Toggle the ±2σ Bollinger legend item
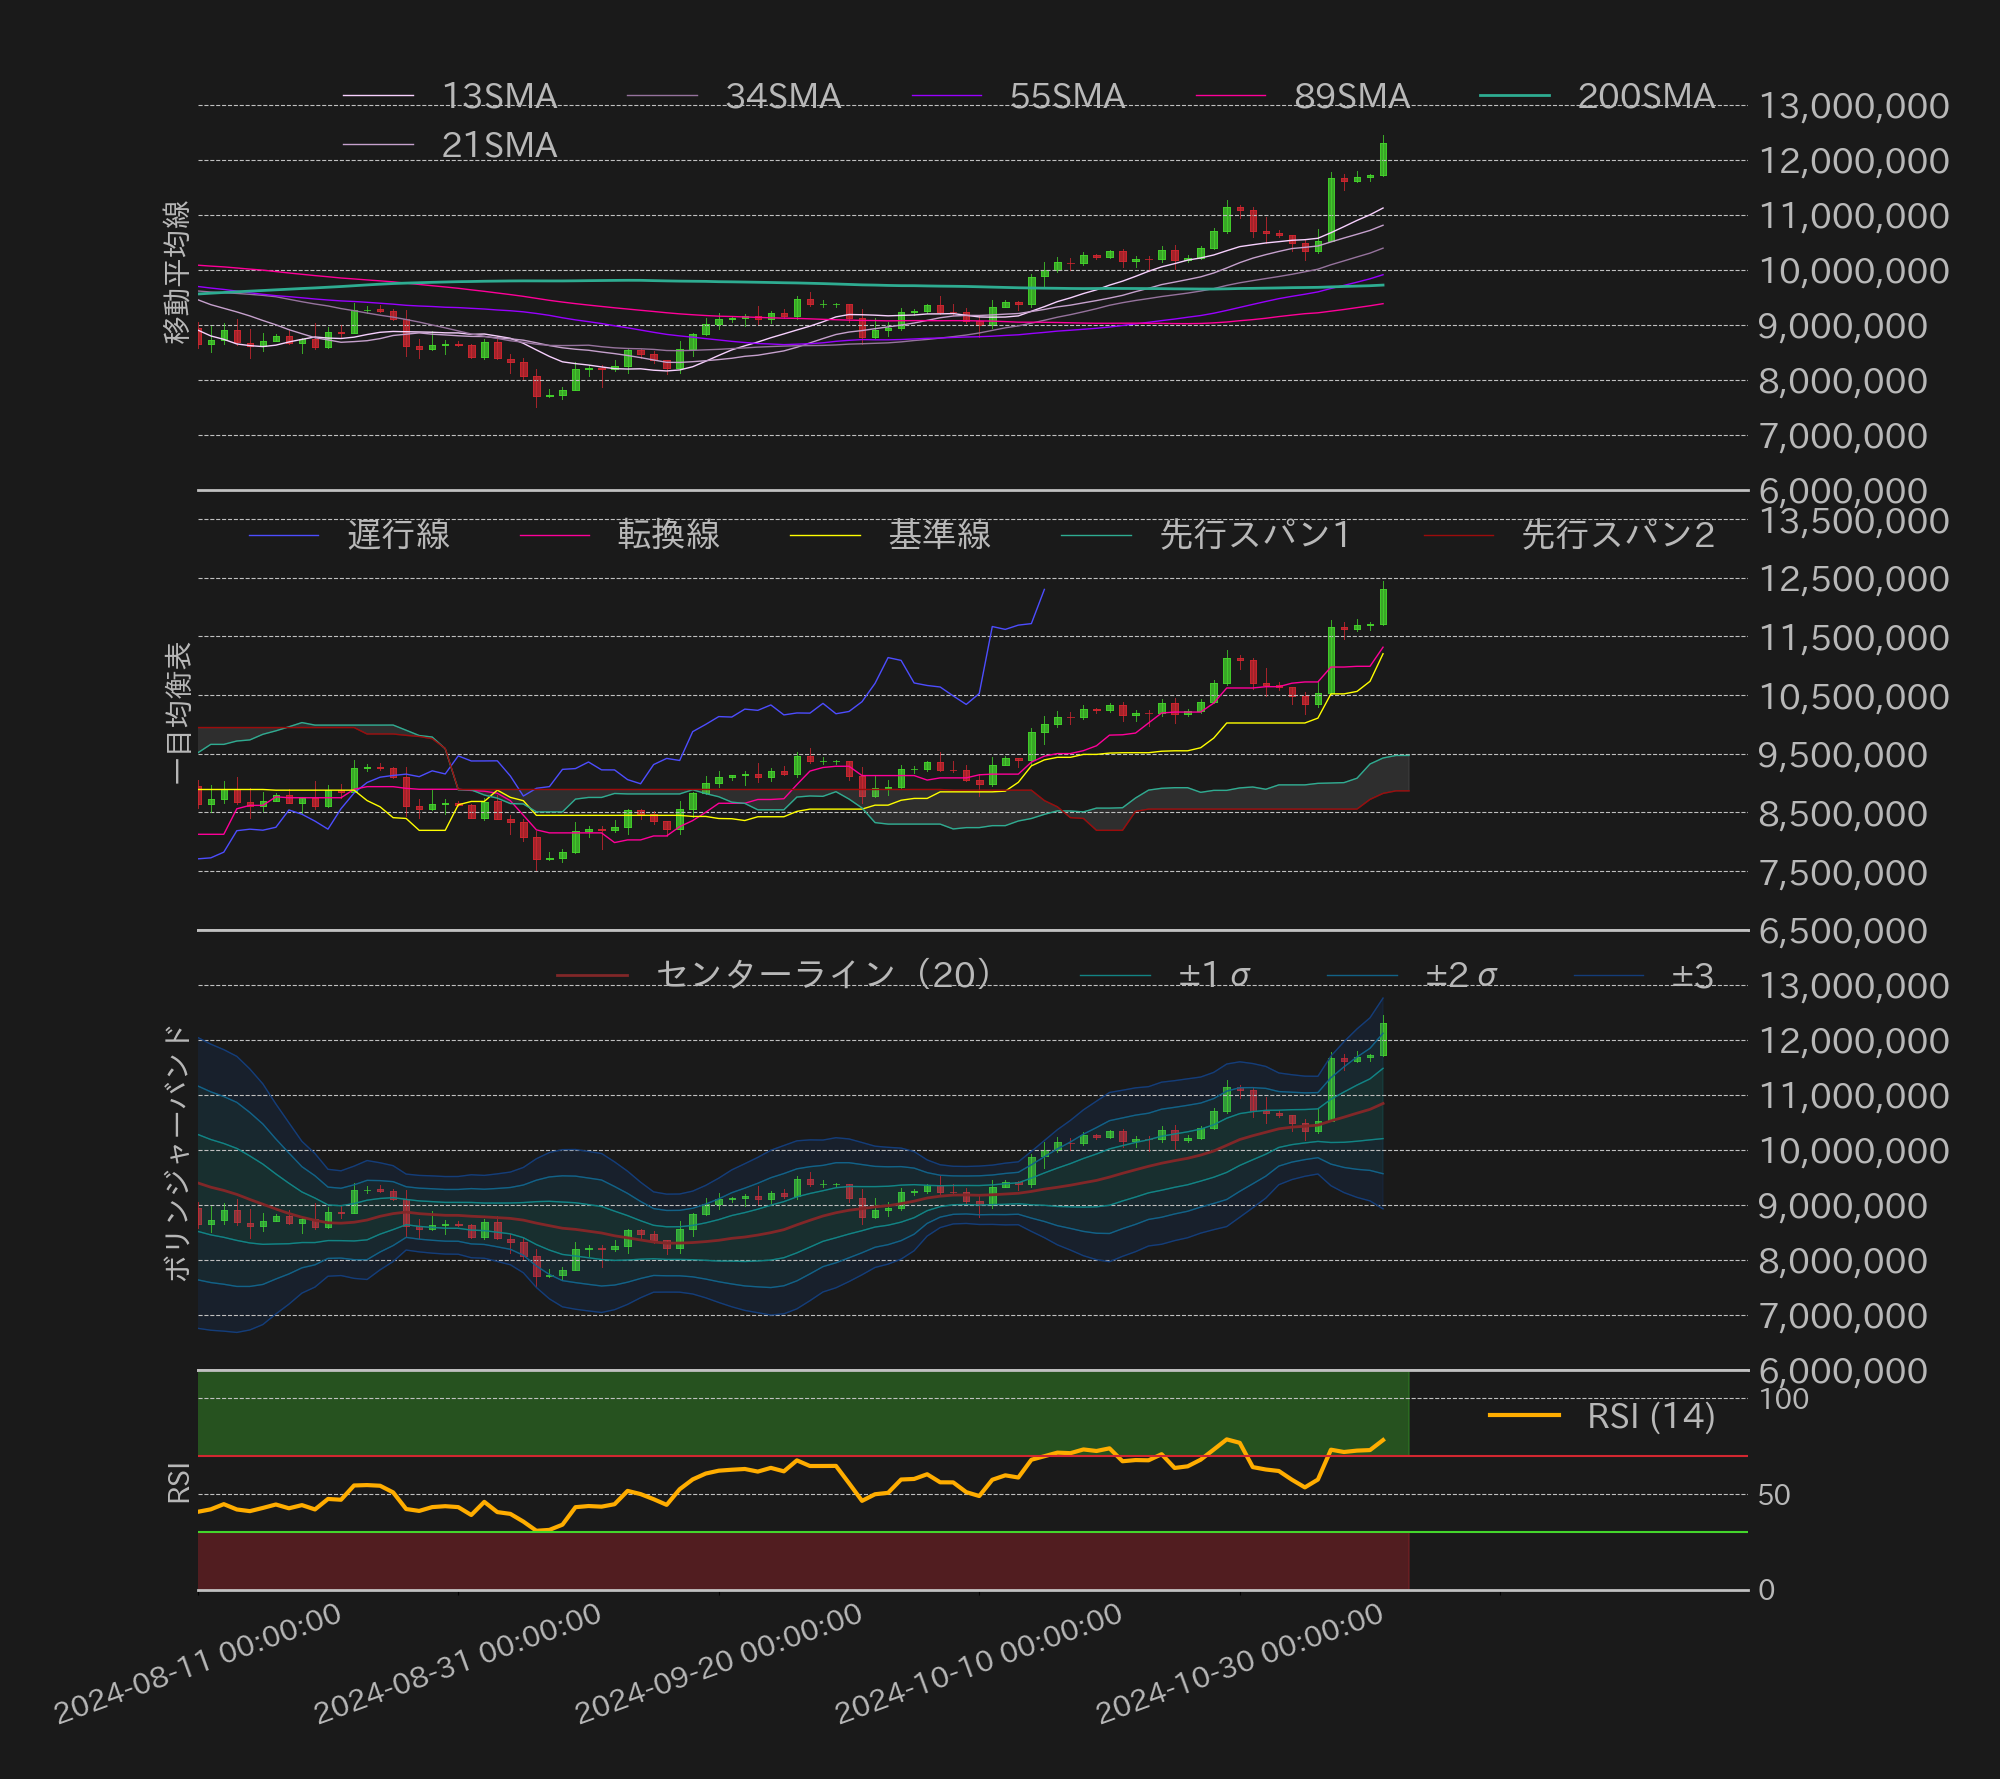 (x=1460, y=975)
